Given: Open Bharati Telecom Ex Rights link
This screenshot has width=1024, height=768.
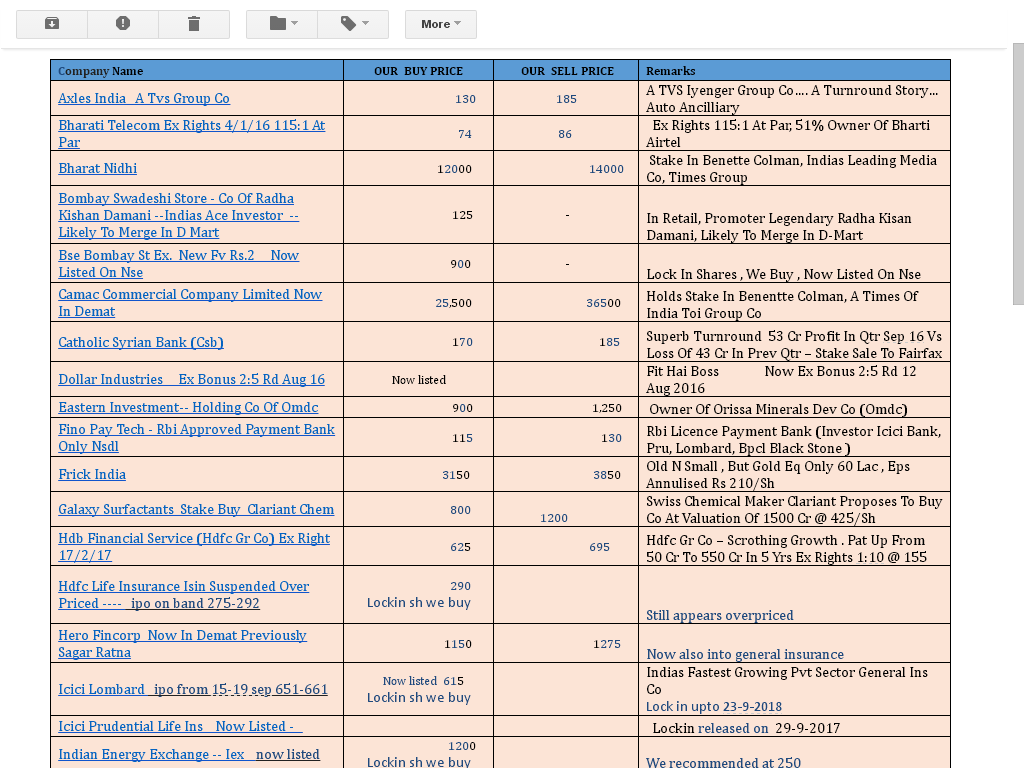Looking at the screenshot, I should coord(191,134).
